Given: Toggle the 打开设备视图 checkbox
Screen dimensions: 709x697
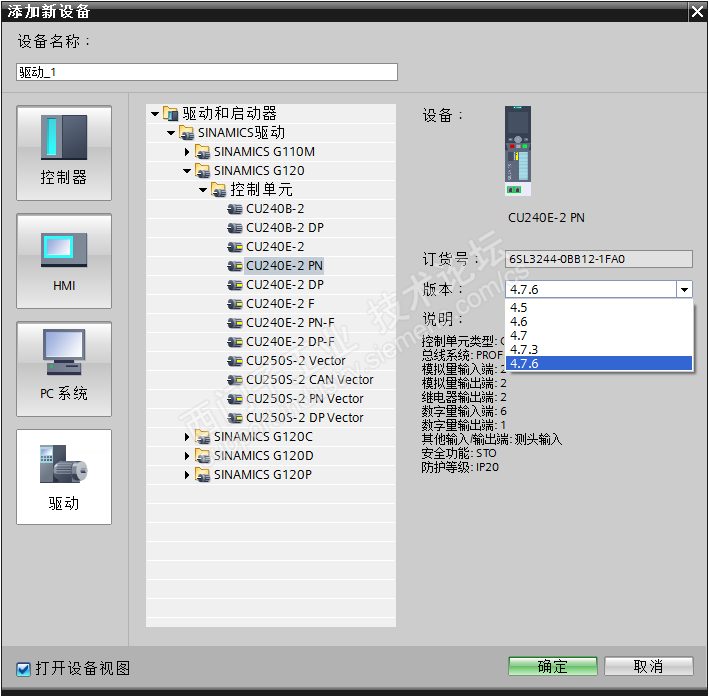Looking at the screenshot, I should pyautogui.click(x=23, y=669).
